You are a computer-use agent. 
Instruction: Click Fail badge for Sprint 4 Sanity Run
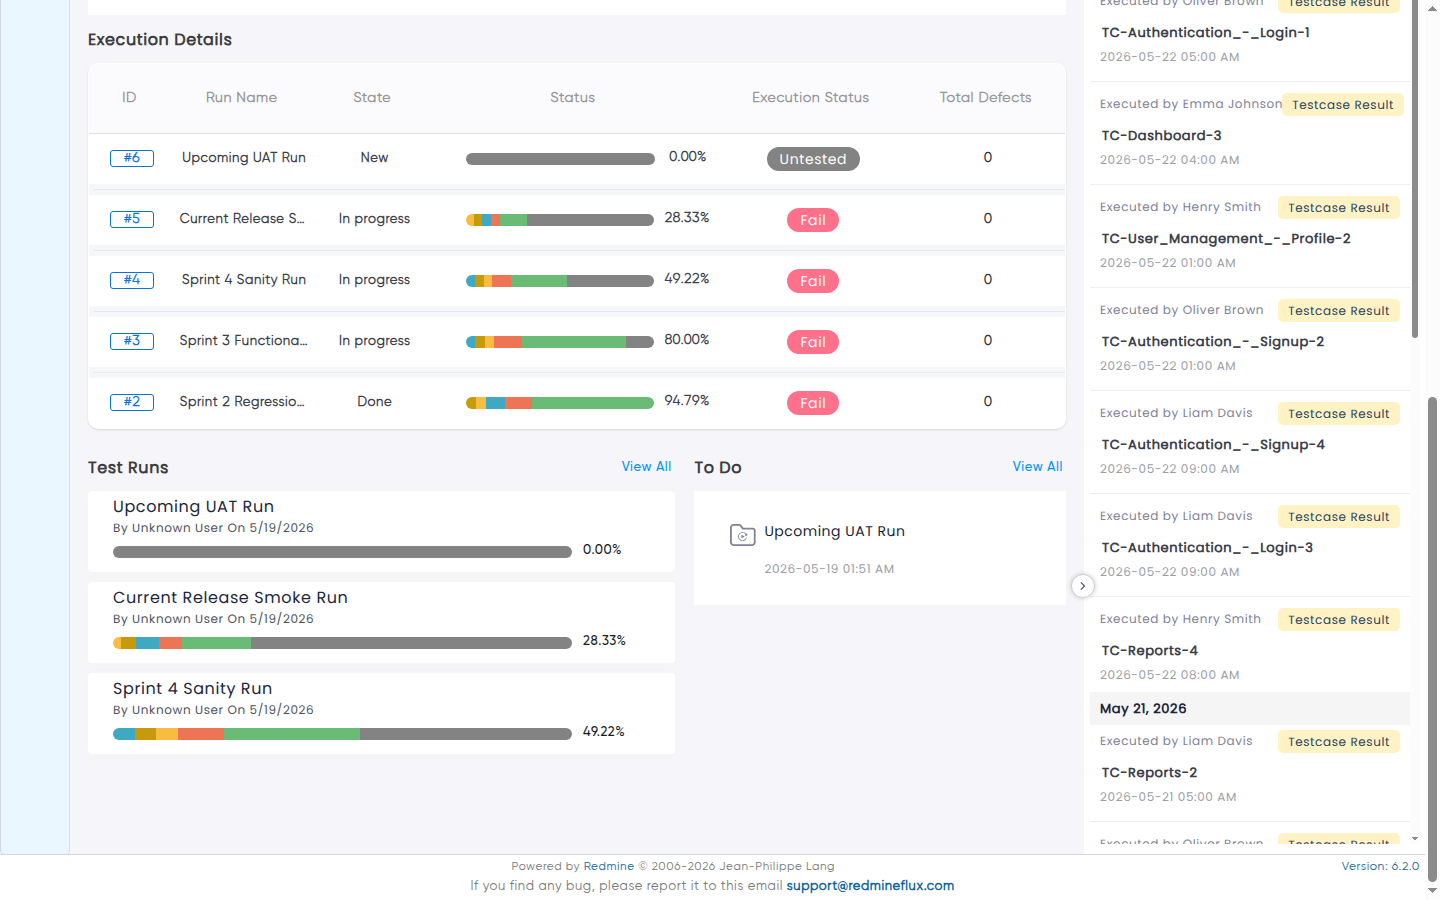point(813,281)
